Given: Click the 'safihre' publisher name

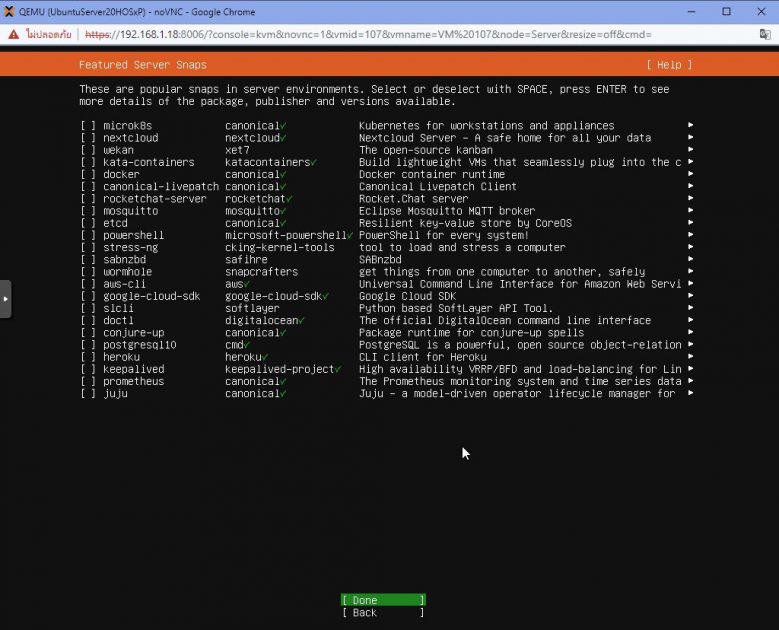Looking at the screenshot, I should pyautogui.click(x=246, y=260).
